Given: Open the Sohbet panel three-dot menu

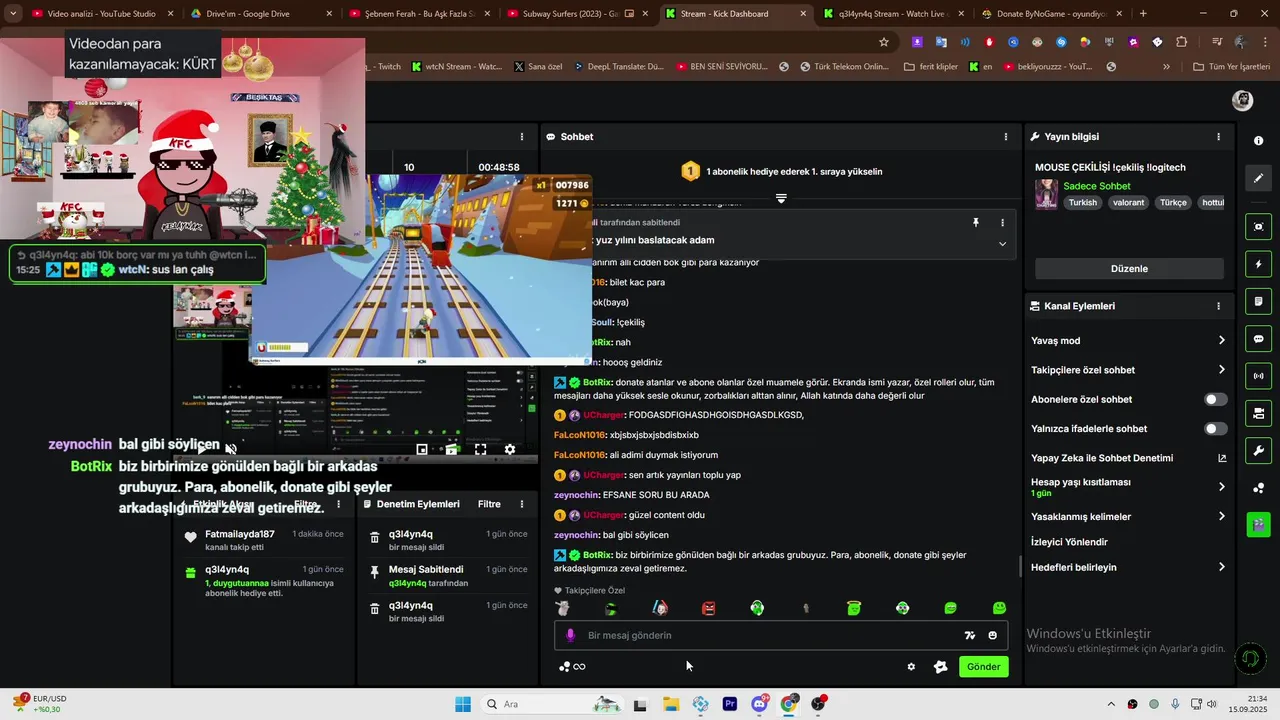Looking at the screenshot, I should 1006,137.
